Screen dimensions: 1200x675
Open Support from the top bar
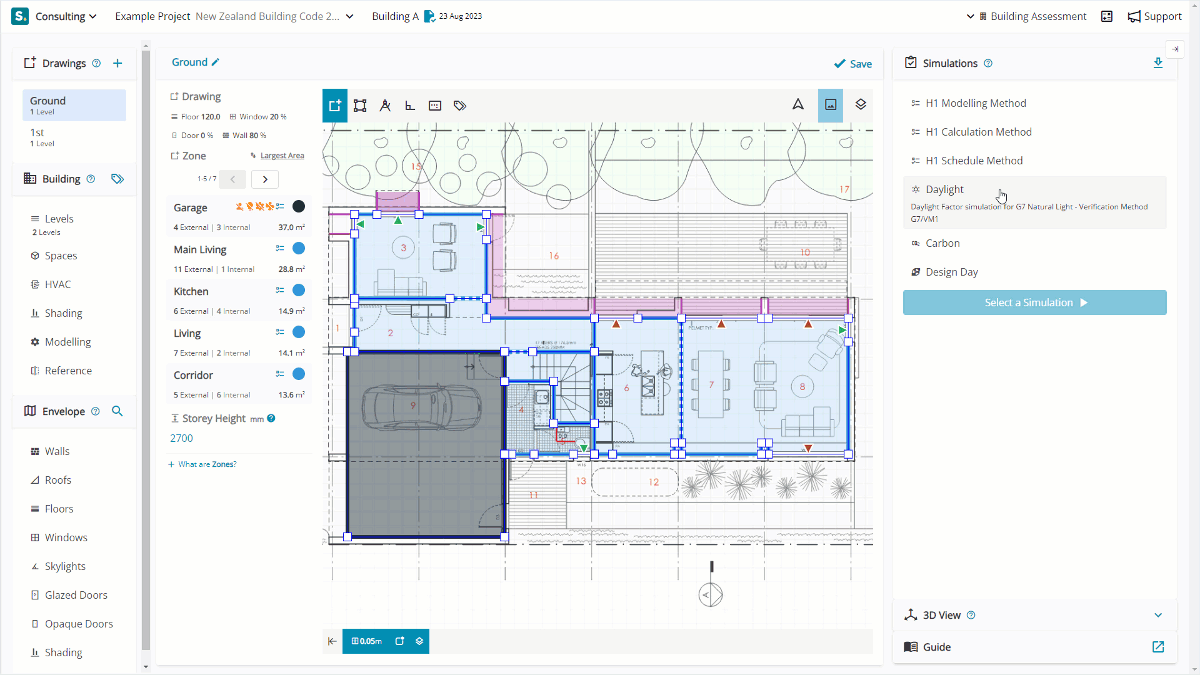coord(1155,16)
